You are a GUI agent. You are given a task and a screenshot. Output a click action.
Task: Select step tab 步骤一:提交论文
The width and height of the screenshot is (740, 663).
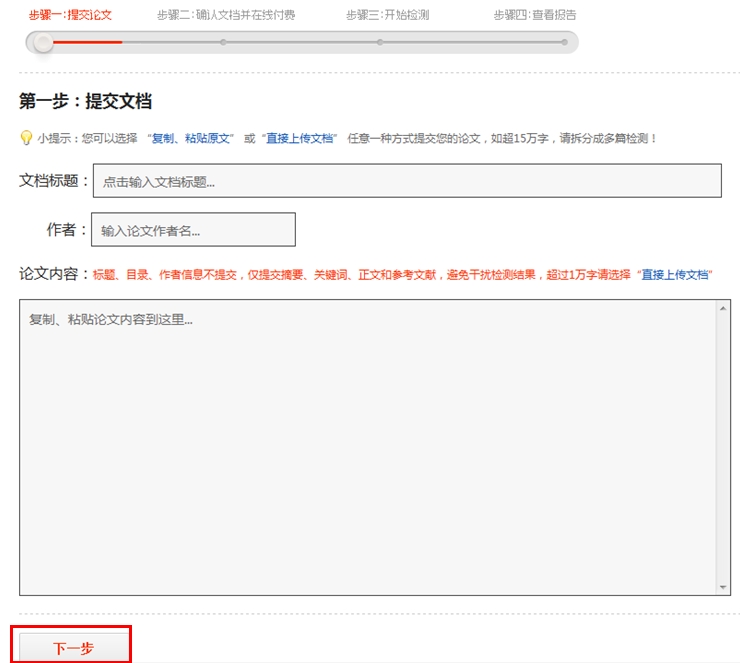[70, 15]
